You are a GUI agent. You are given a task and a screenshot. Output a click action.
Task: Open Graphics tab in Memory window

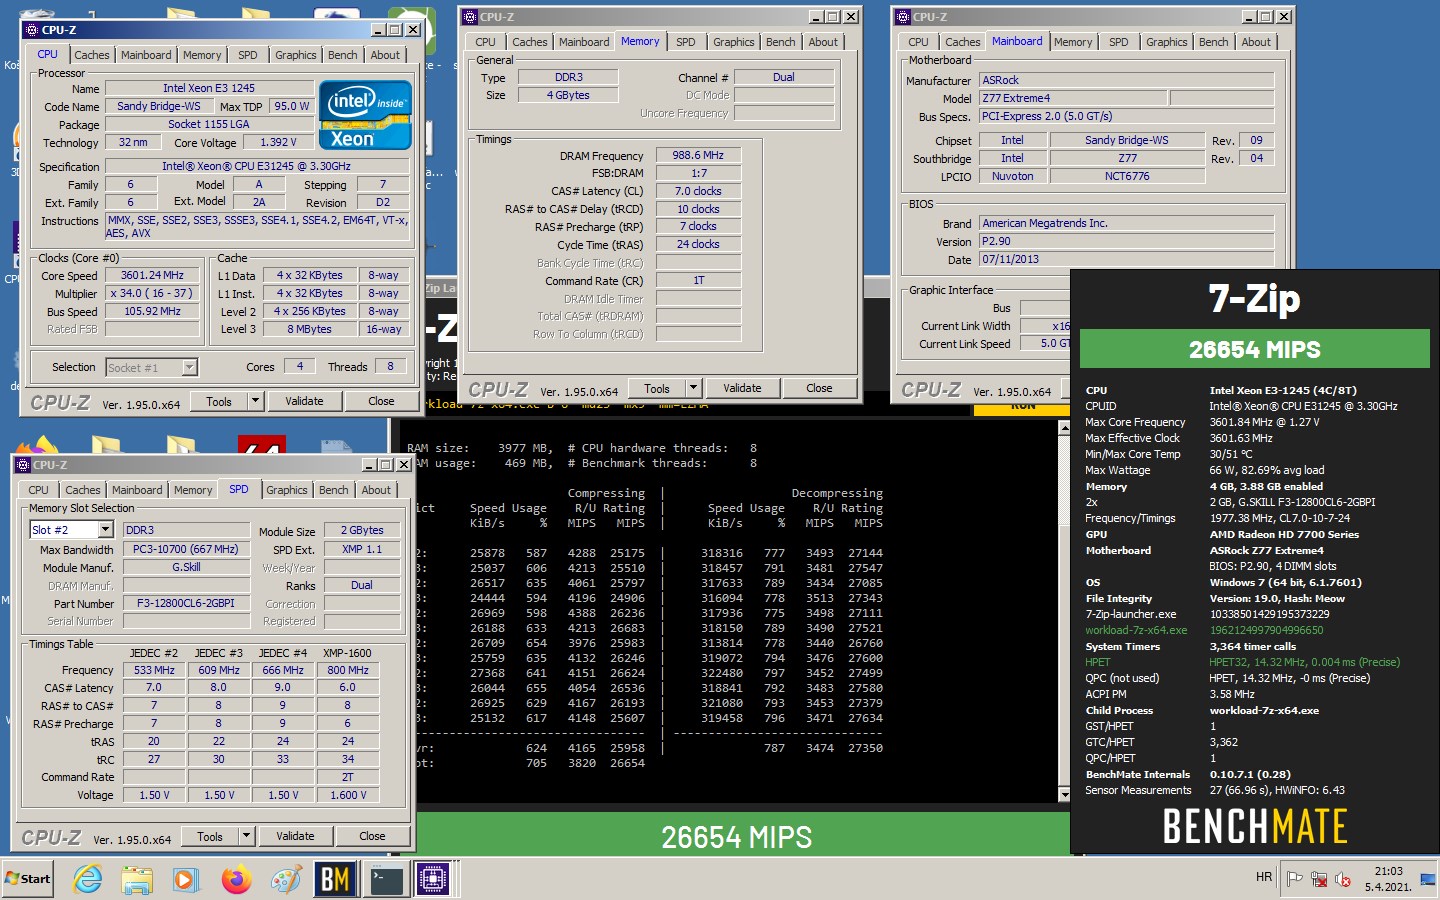click(x=734, y=42)
